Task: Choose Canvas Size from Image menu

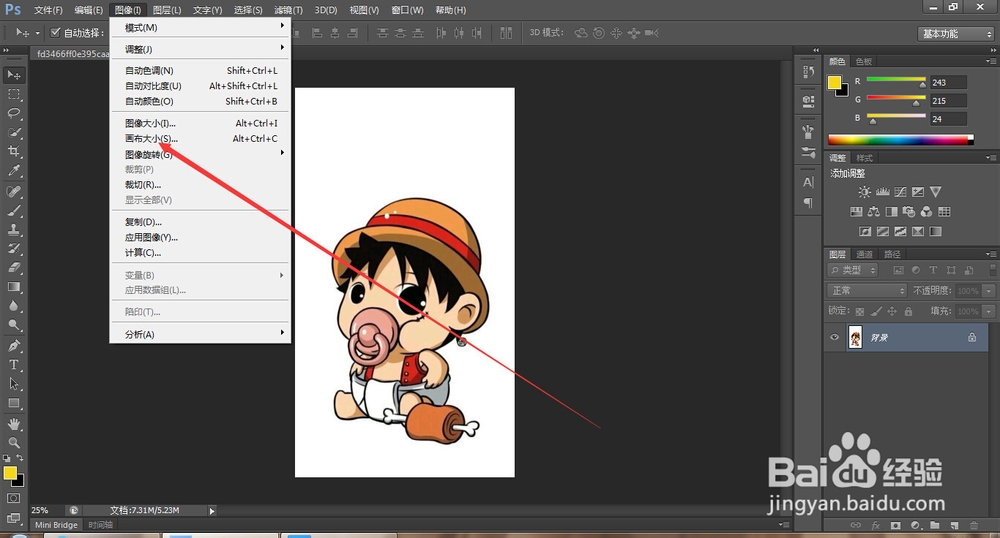Action: pos(200,138)
